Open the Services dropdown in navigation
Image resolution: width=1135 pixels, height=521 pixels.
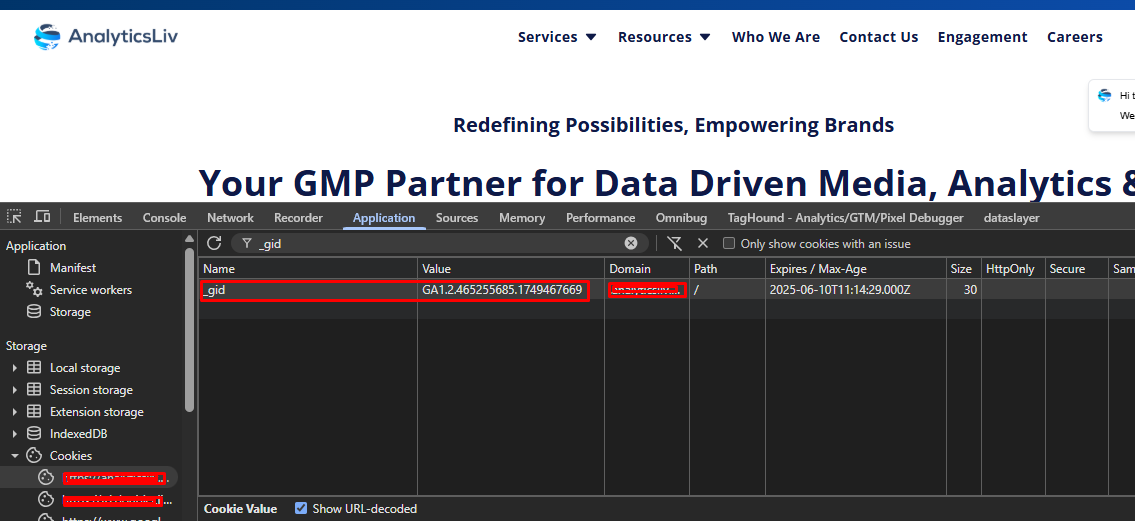click(557, 37)
